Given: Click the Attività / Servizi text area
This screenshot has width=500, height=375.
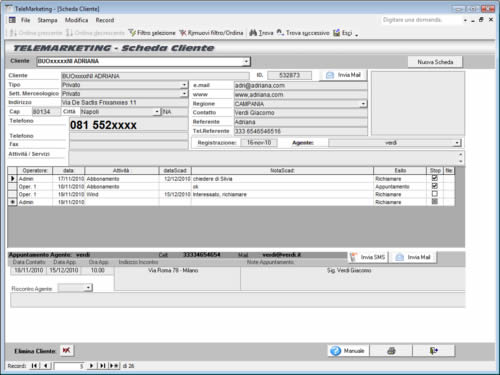Looking at the screenshot, I should click(x=266, y=158).
